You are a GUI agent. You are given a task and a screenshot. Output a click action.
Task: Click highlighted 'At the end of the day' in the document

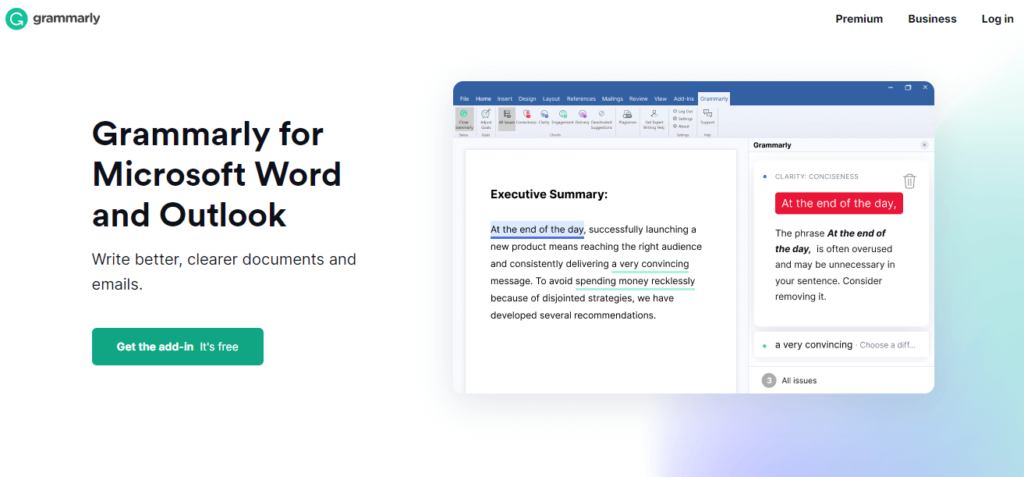[x=537, y=229]
